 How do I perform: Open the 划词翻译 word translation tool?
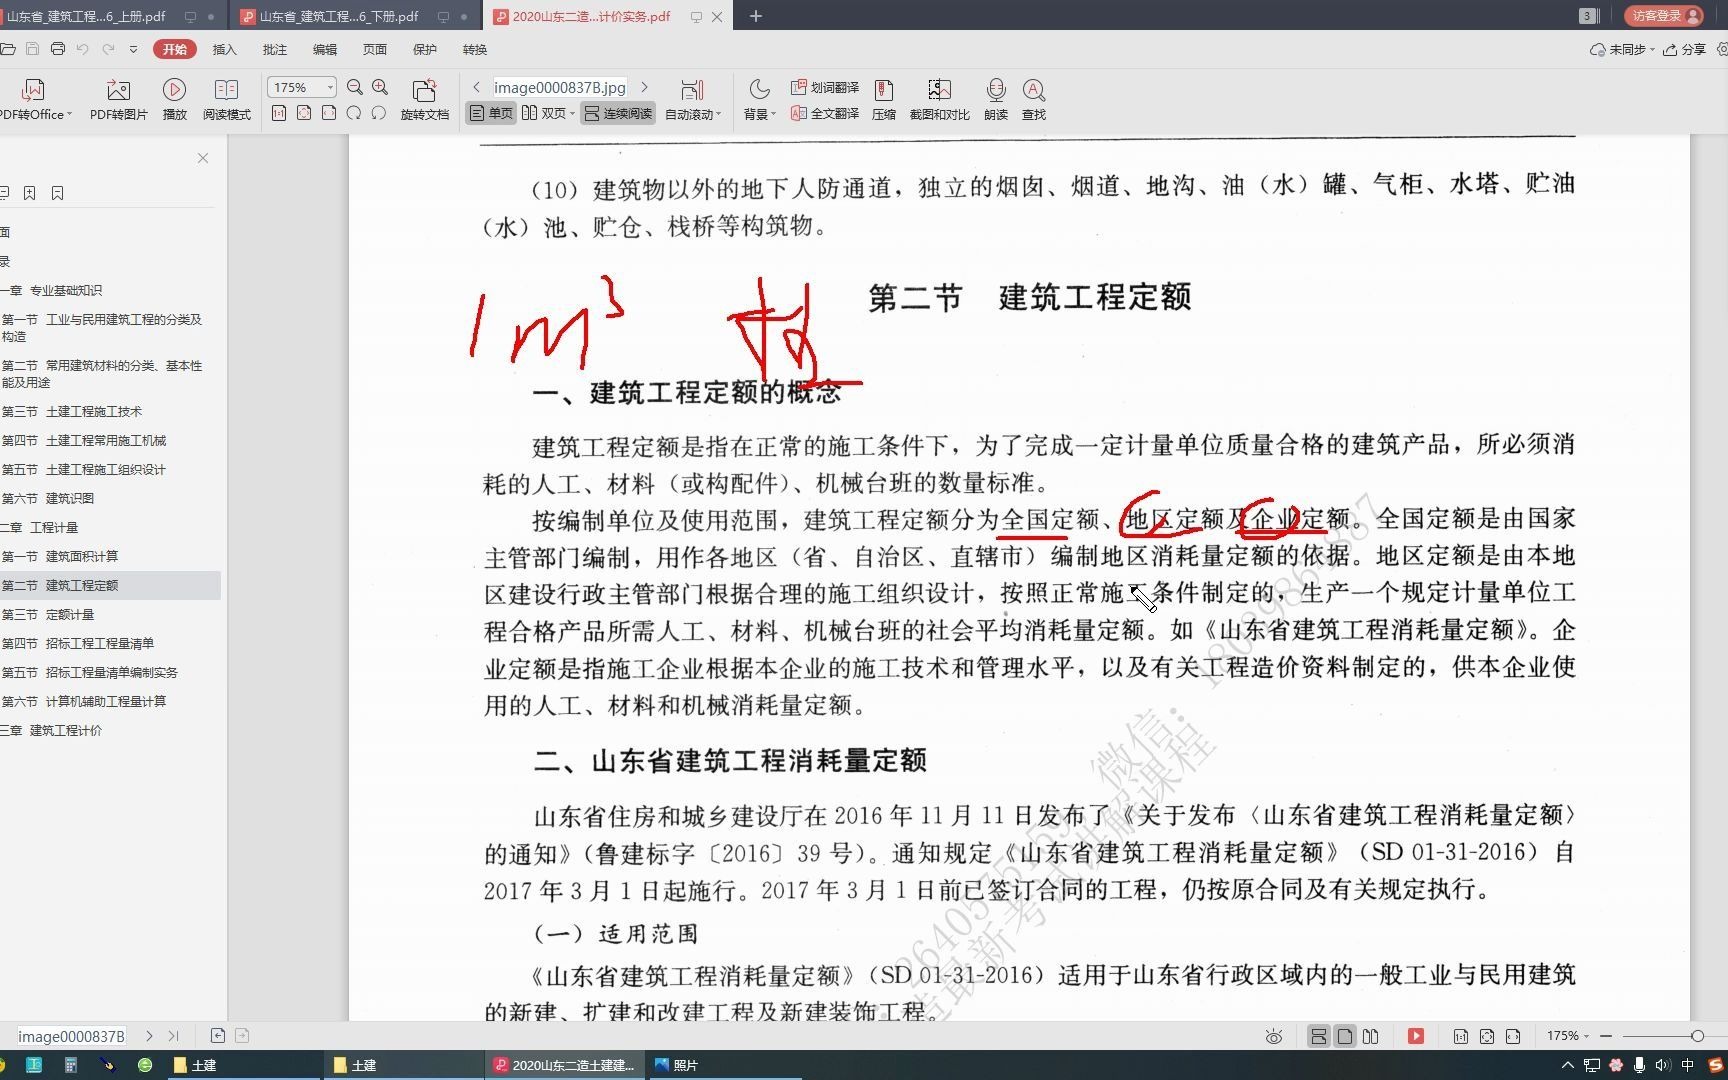825,88
